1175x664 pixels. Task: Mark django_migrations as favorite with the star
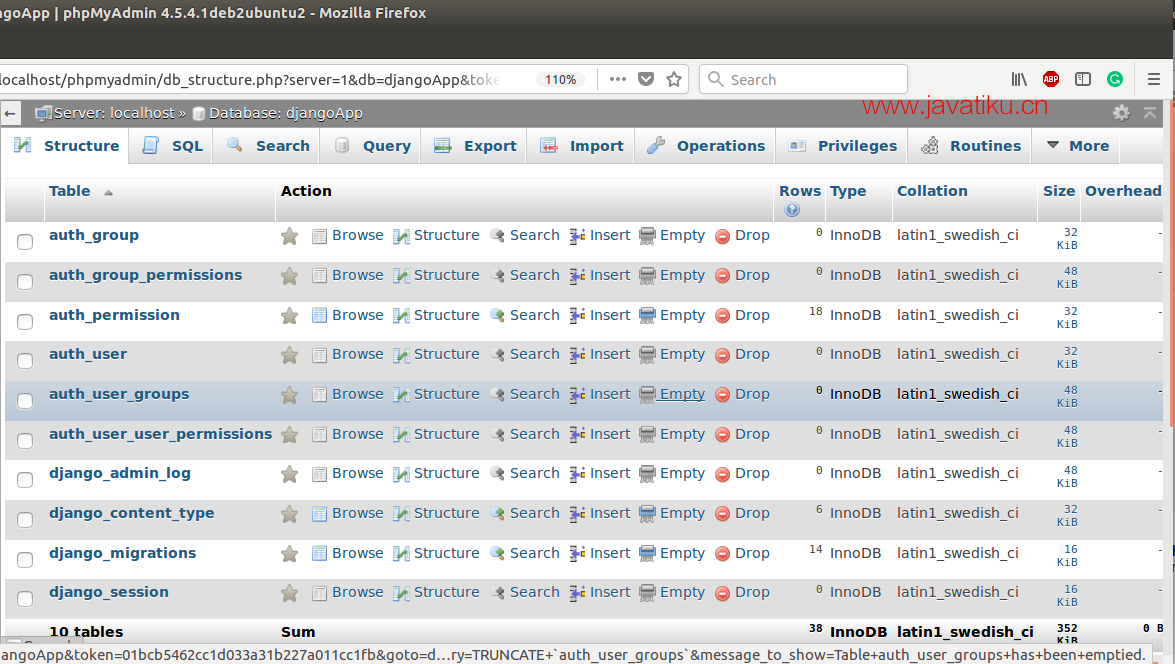coord(289,554)
